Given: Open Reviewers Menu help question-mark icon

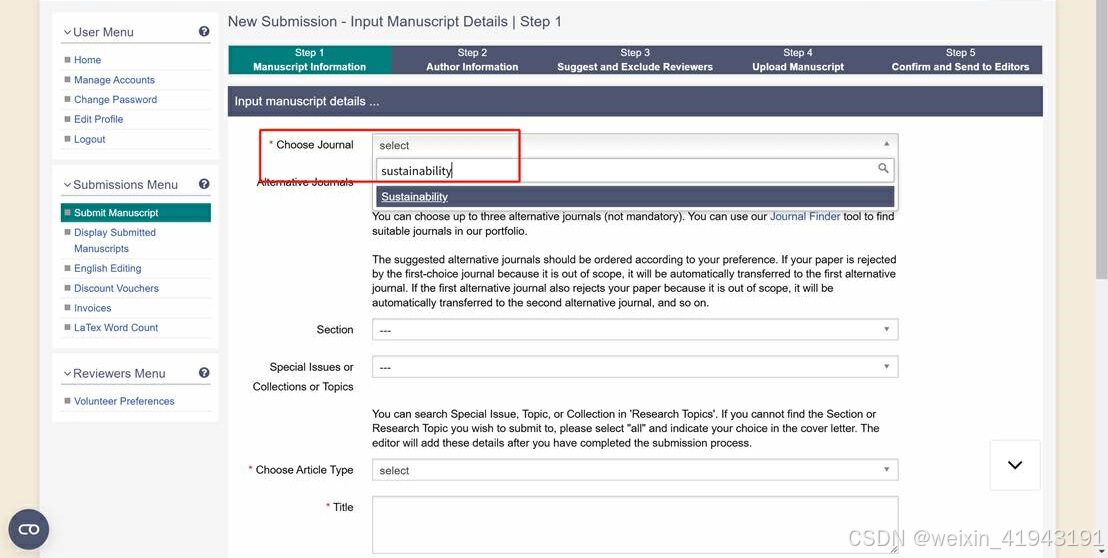Looking at the screenshot, I should [x=204, y=373].
